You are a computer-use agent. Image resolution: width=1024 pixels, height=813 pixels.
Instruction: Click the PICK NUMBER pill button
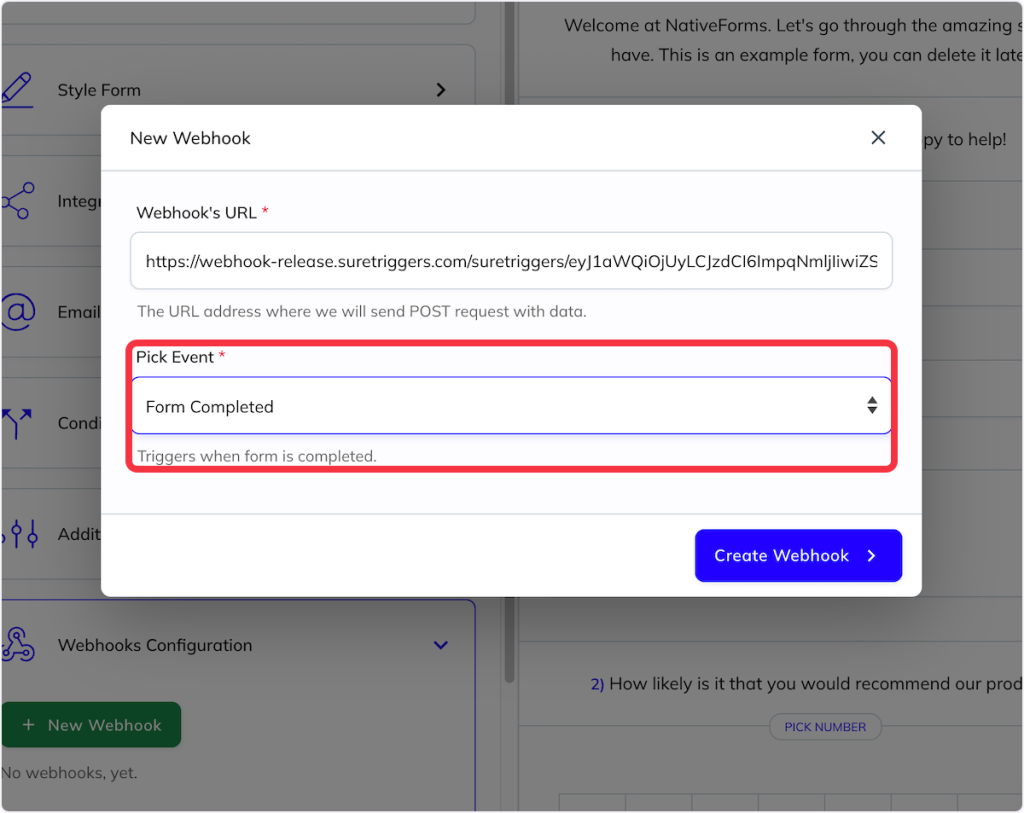tap(825, 727)
